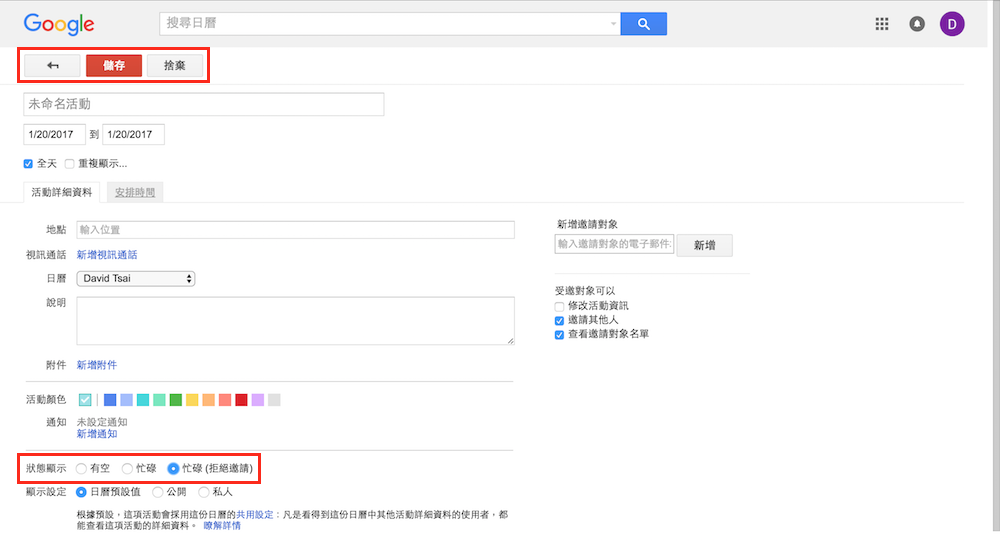Click the back arrow button
The height and width of the screenshot is (550, 1000).
coord(52,66)
